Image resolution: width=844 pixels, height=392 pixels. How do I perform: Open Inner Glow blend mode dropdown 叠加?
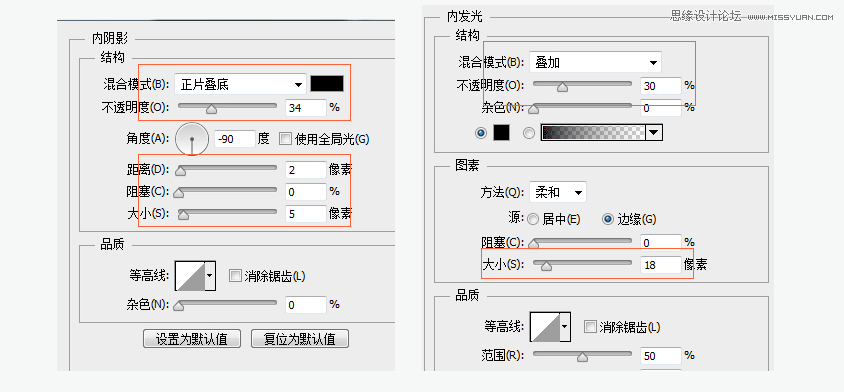595,62
